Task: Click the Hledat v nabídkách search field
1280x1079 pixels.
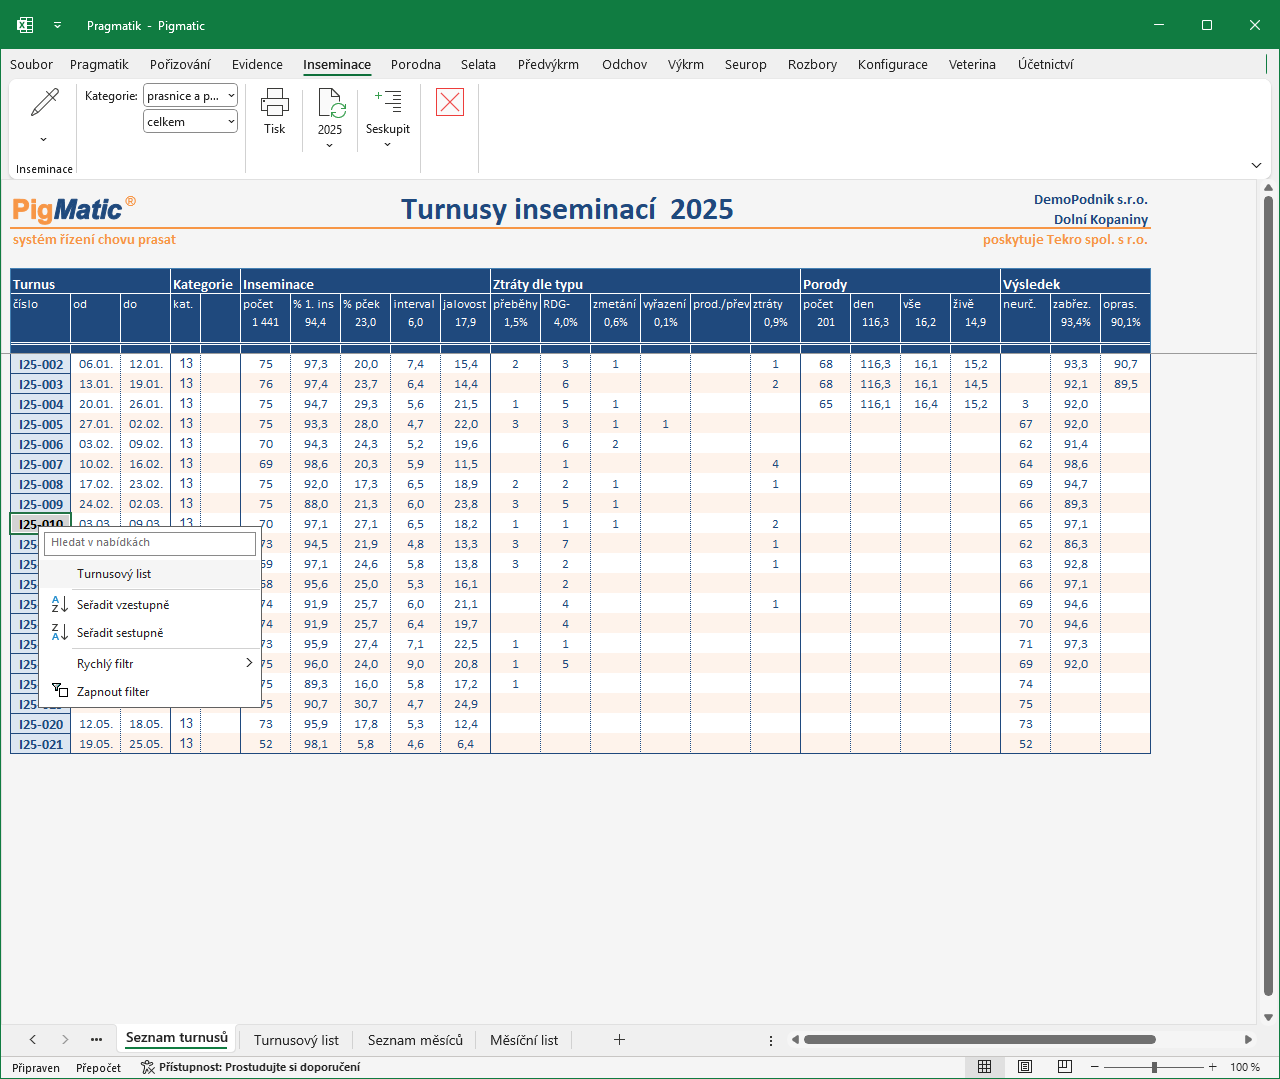Action: coord(150,543)
